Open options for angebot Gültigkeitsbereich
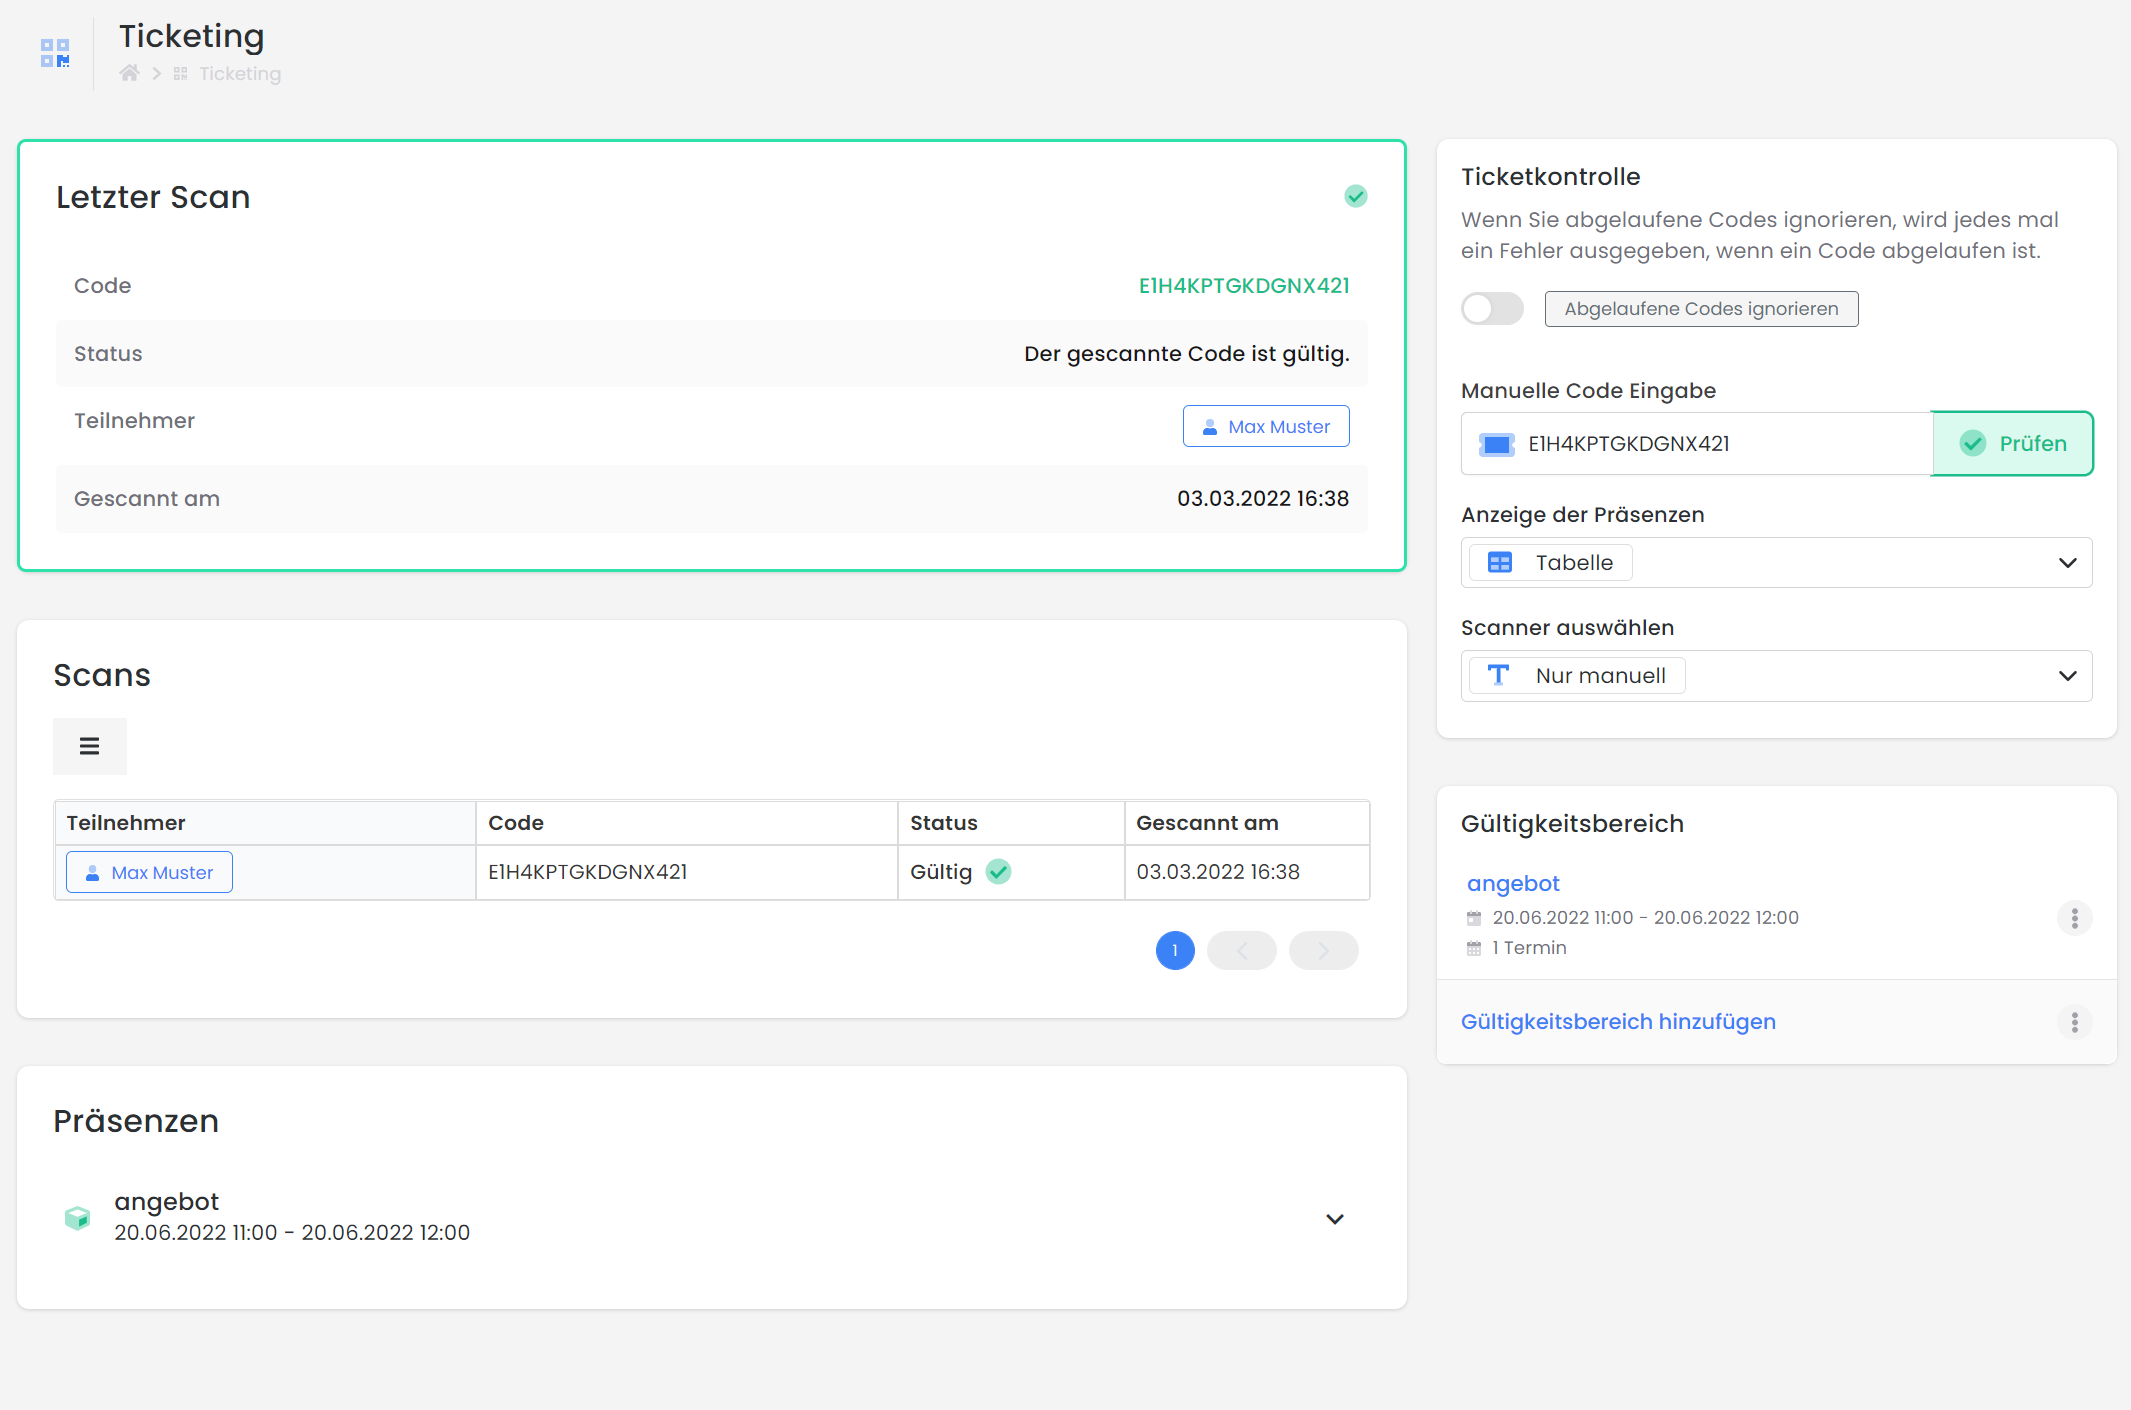This screenshot has height=1410, width=2131. pos(2074,918)
